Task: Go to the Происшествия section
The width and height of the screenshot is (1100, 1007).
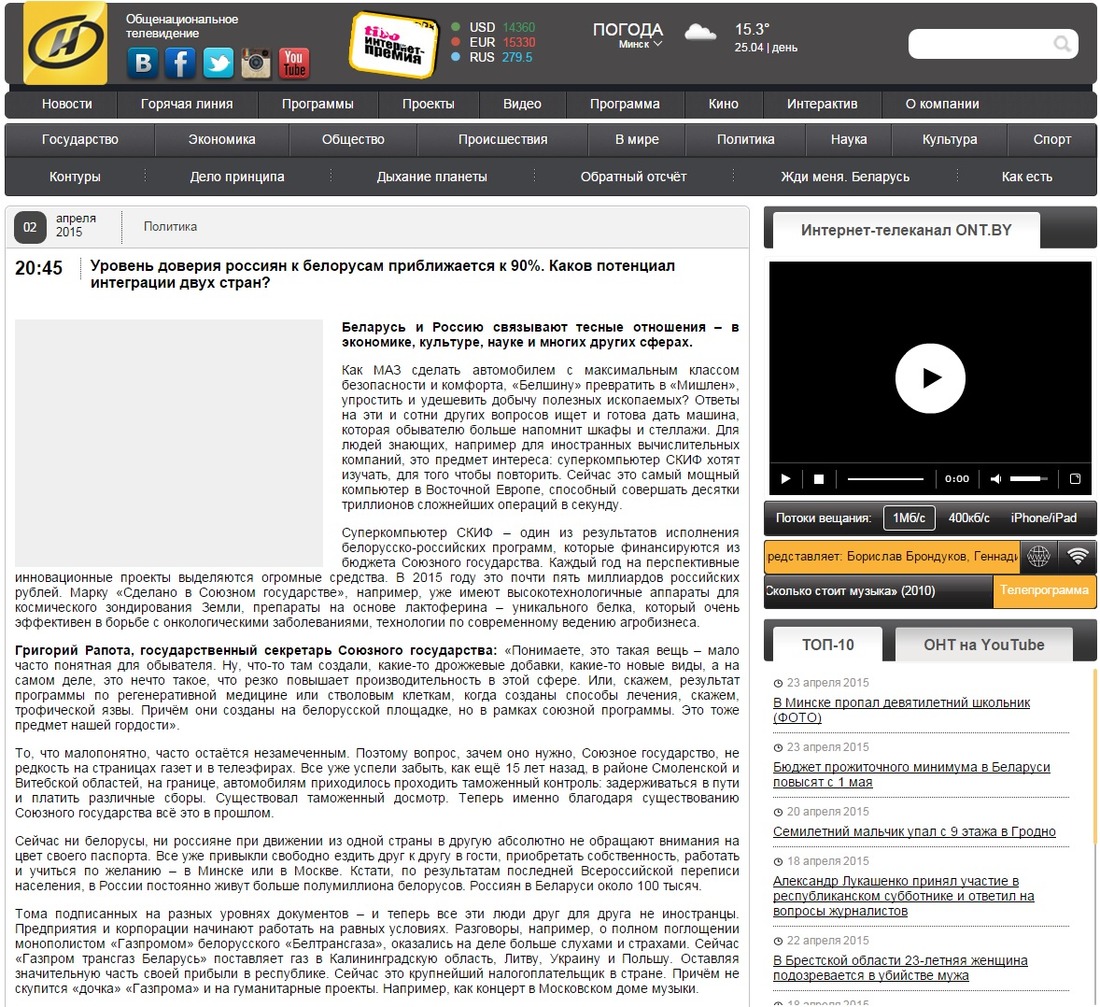Action: tap(502, 140)
